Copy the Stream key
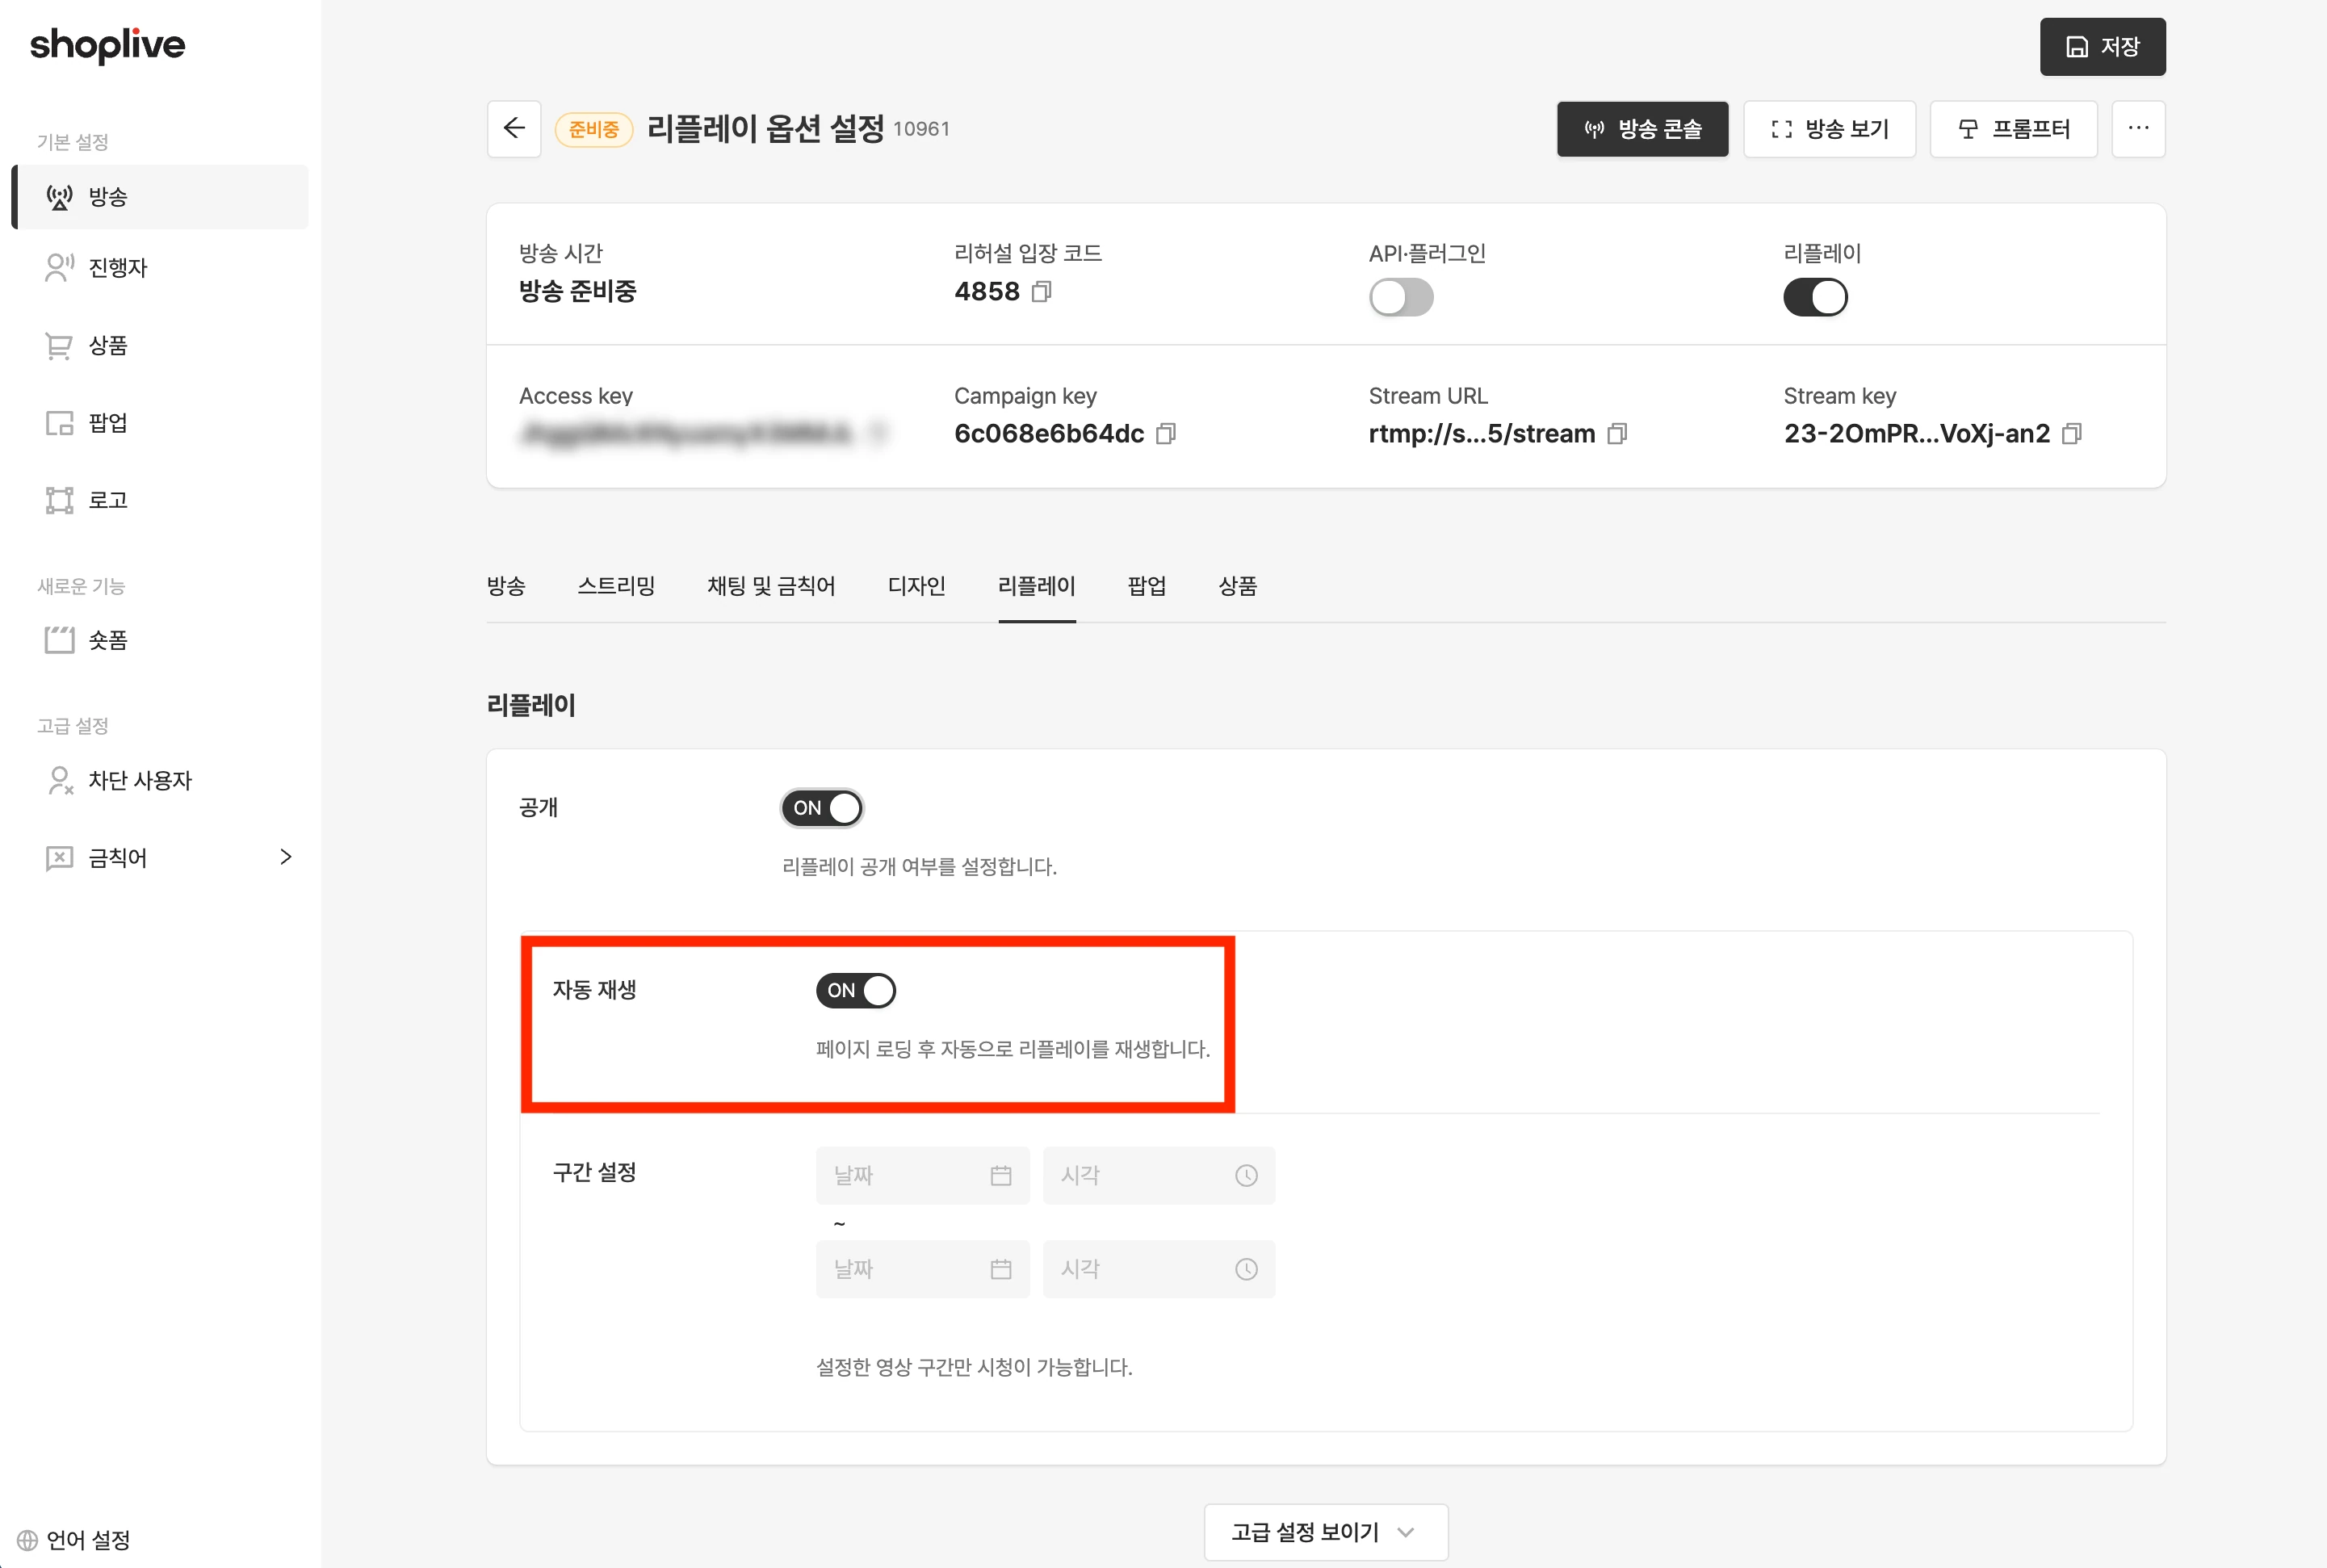The height and width of the screenshot is (1568, 2327). (2072, 433)
